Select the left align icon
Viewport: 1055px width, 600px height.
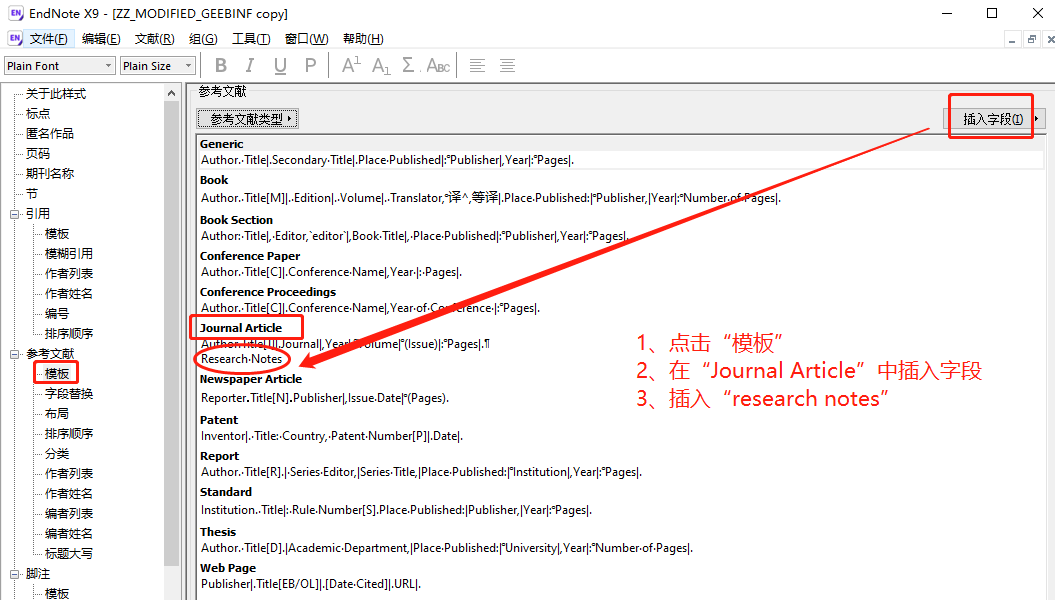(x=477, y=65)
